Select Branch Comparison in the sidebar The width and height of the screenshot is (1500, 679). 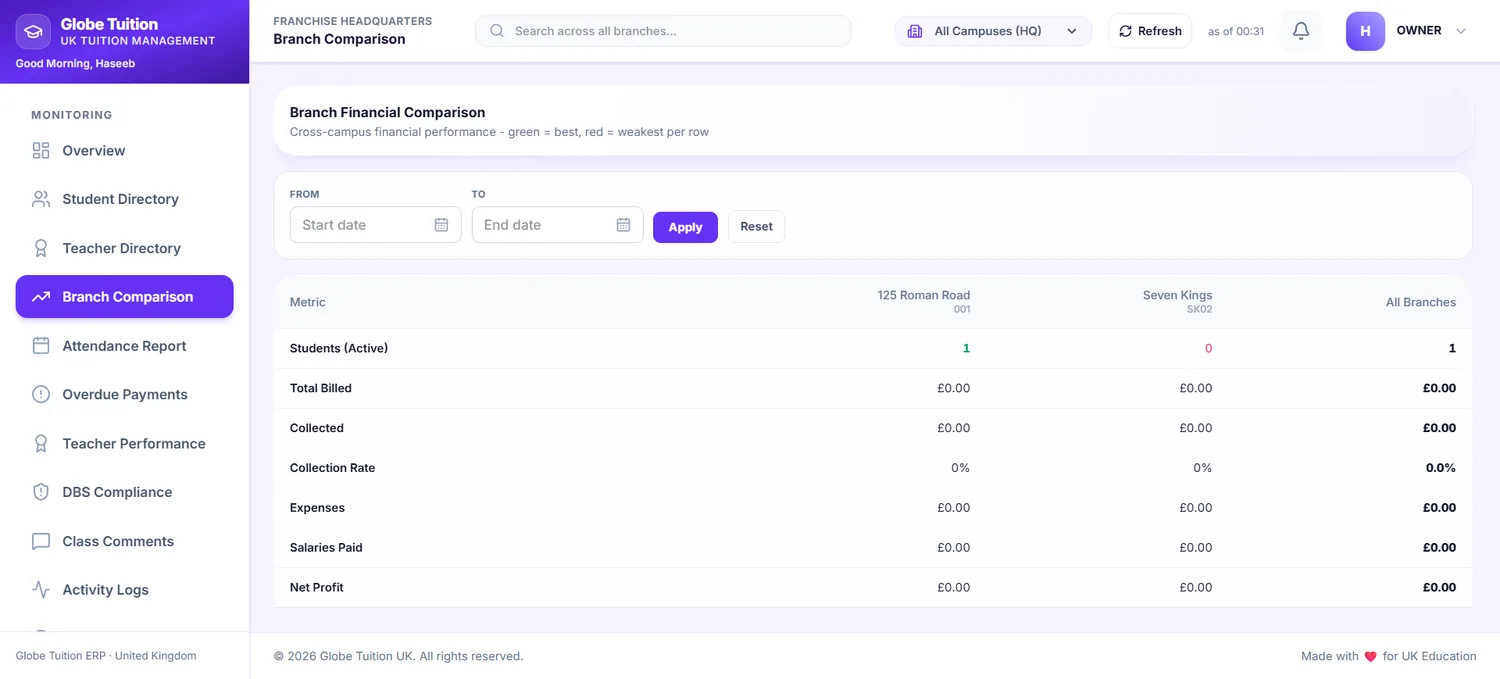click(125, 297)
